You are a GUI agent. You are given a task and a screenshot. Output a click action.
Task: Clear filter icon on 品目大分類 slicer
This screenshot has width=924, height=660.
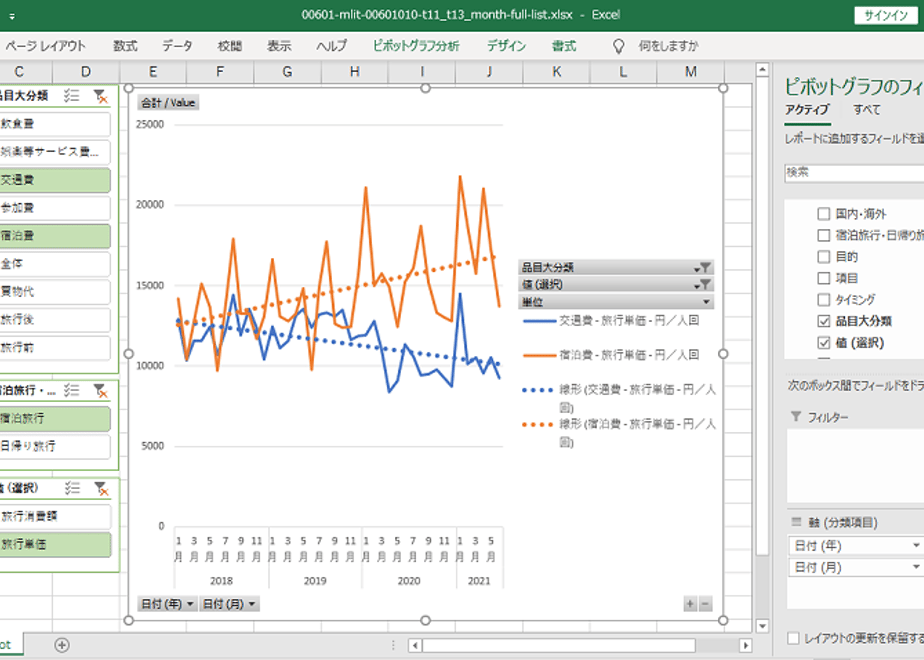[100, 96]
